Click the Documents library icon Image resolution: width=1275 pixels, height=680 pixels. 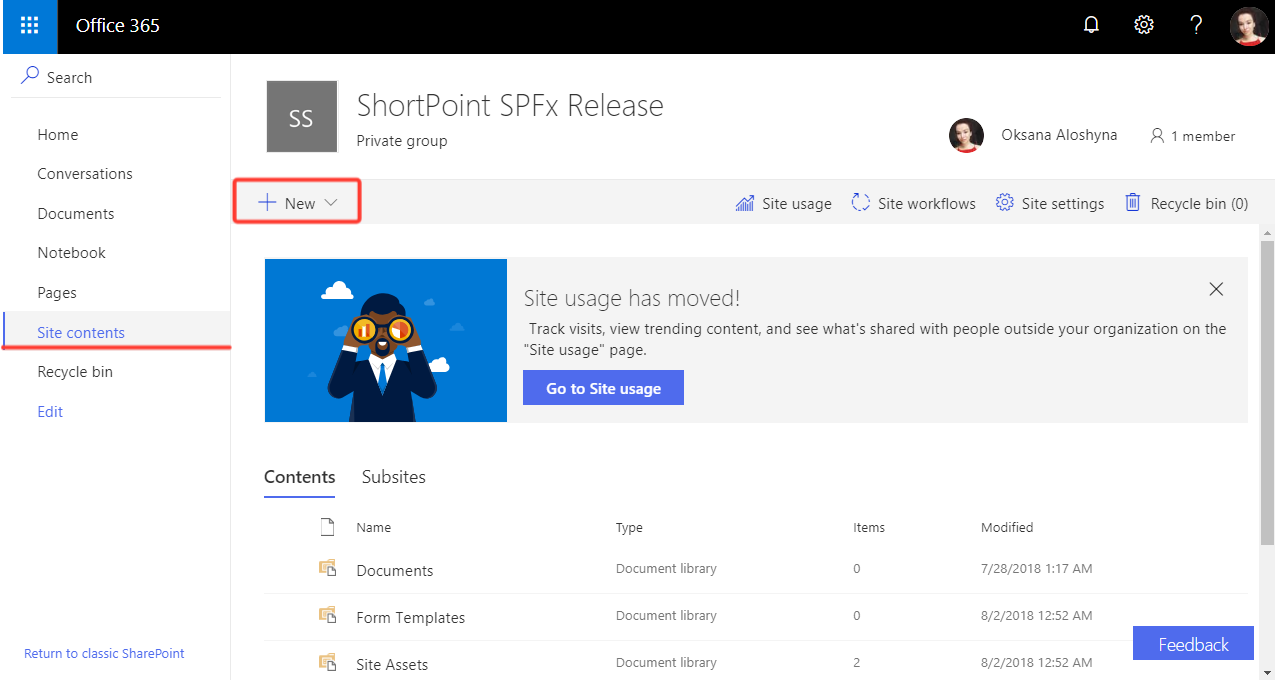[x=327, y=567]
